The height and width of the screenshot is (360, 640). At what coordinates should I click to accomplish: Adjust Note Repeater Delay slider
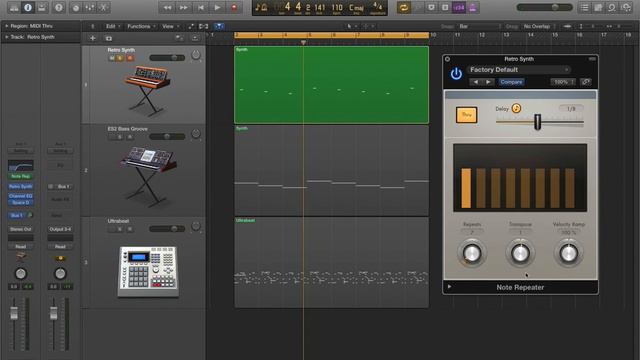538,122
